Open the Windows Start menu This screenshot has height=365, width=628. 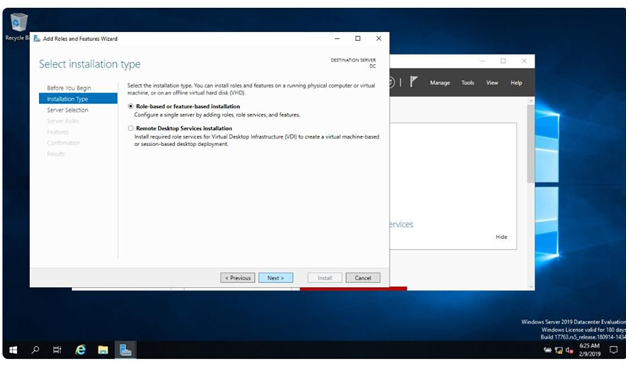13,350
